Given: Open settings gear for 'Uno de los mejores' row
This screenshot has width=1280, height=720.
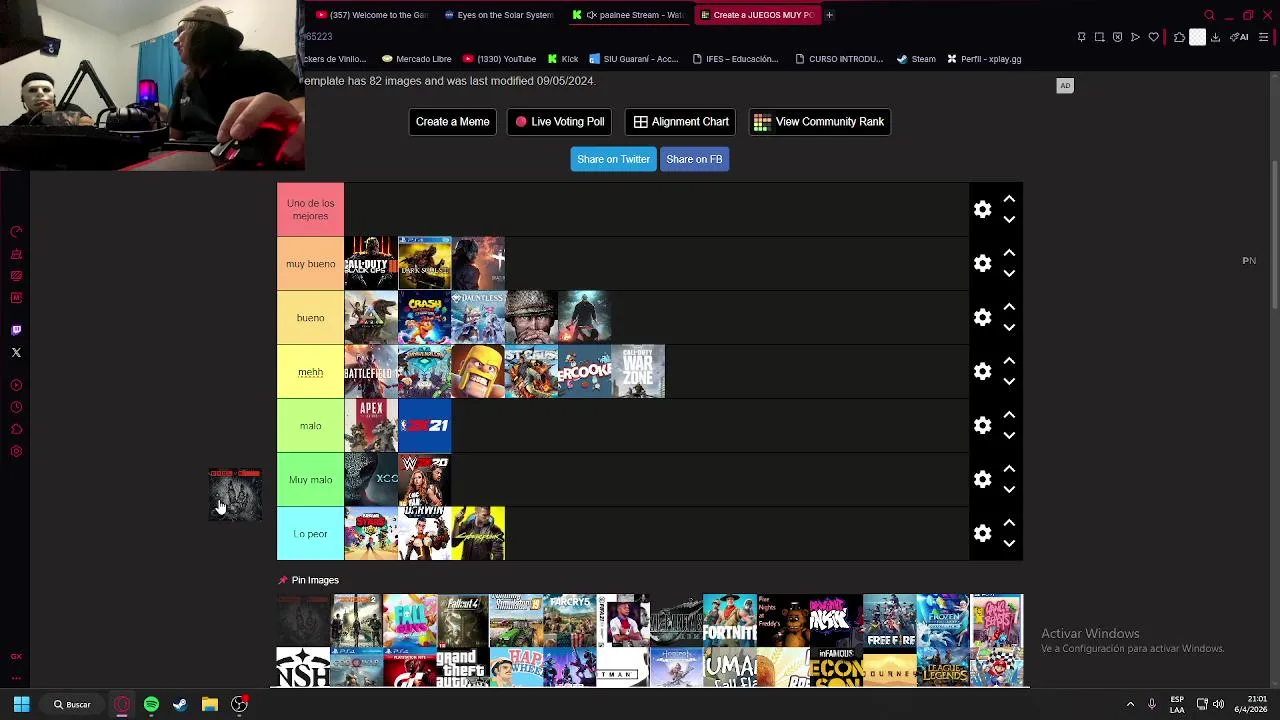Looking at the screenshot, I should click(x=982, y=209).
